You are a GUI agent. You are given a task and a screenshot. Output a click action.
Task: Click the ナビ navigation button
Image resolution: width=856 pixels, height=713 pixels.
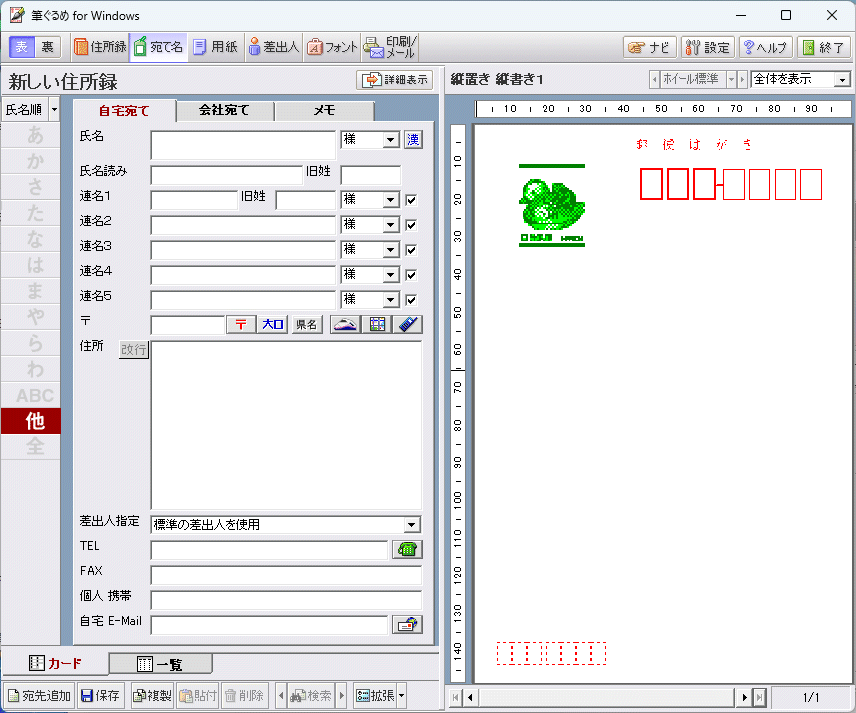click(650, 47)
